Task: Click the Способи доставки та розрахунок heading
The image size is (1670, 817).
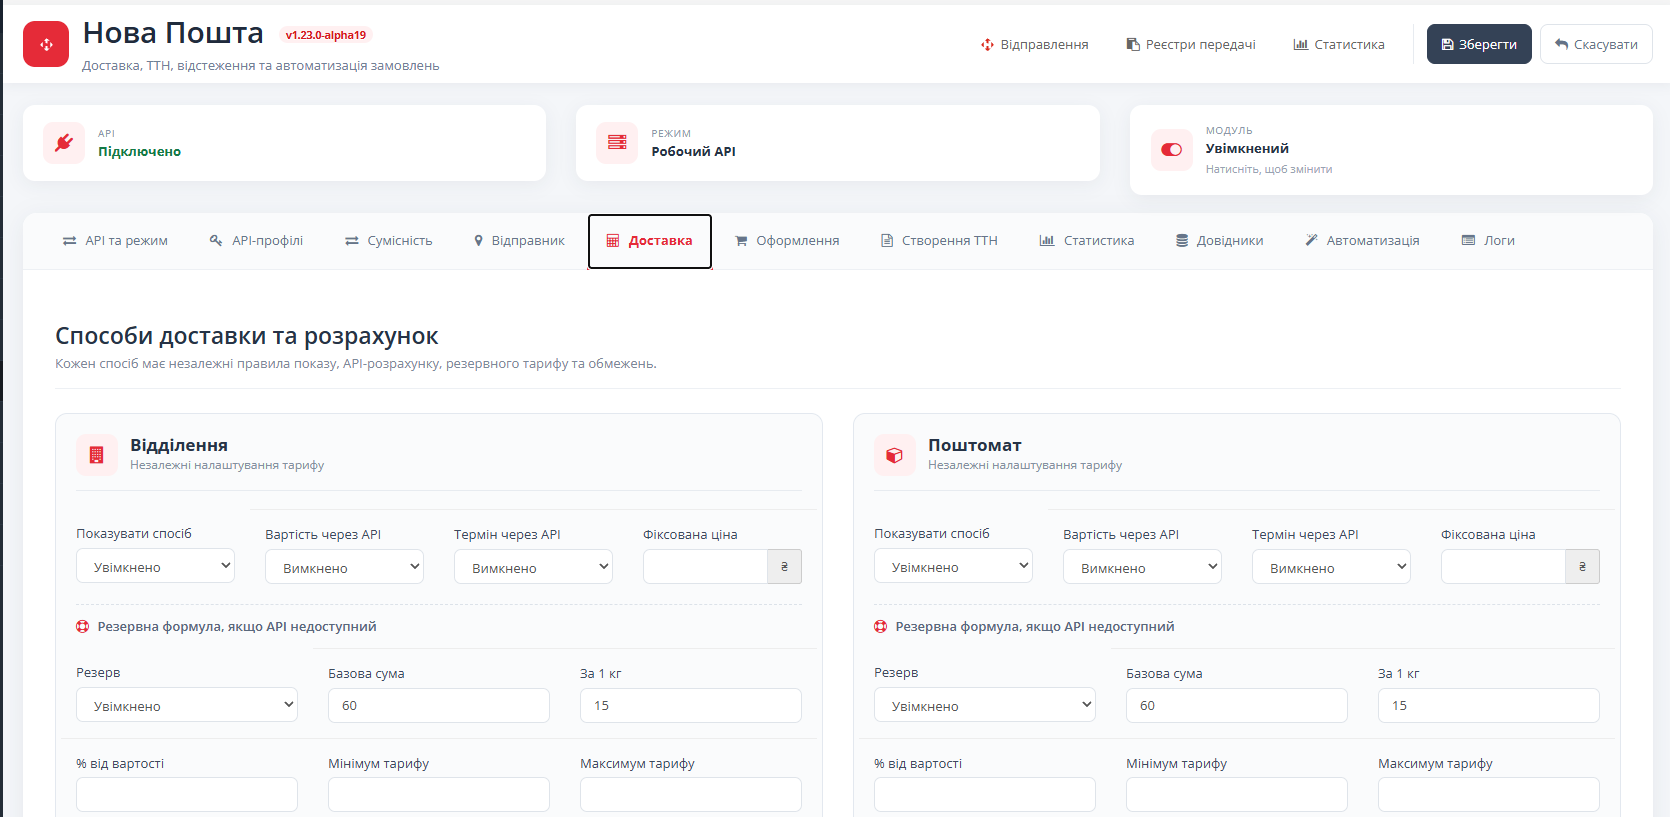Action: coord(246,336)
